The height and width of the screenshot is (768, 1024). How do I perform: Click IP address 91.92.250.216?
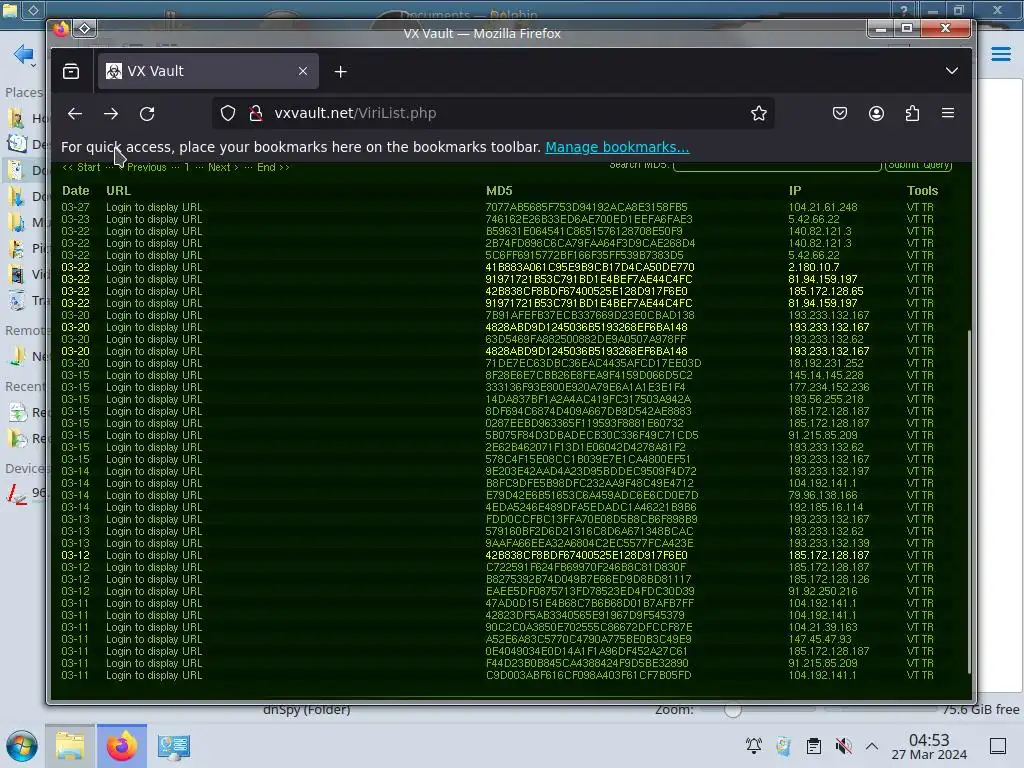coord(823,591)
